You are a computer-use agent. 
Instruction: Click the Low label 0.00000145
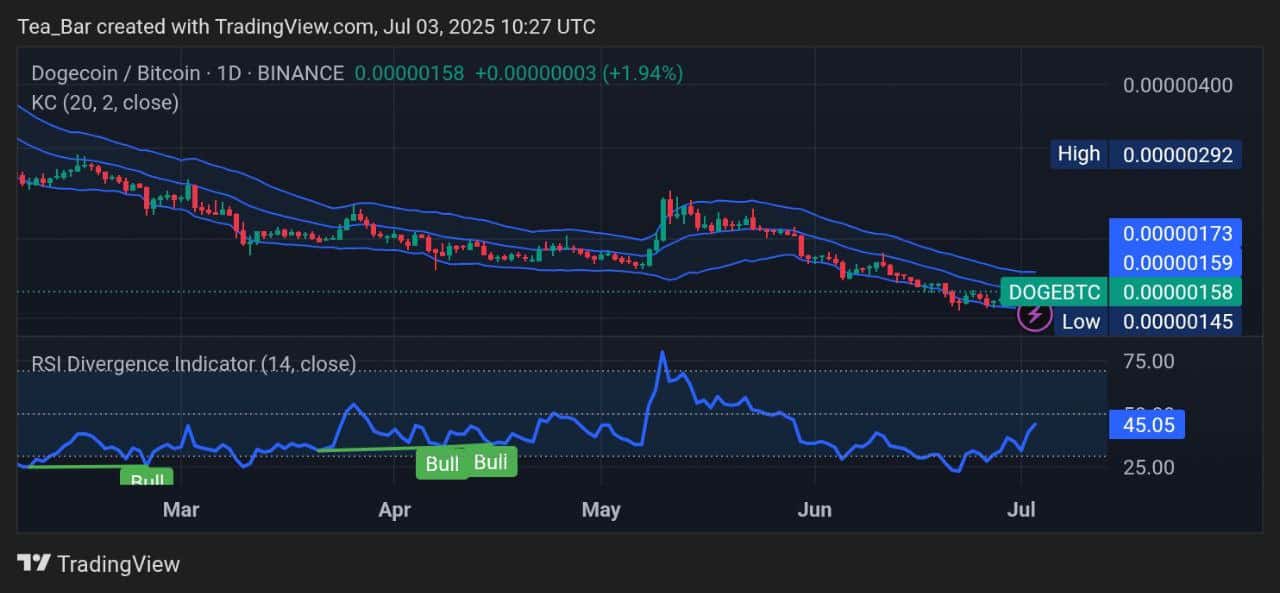coord(1148,321)
